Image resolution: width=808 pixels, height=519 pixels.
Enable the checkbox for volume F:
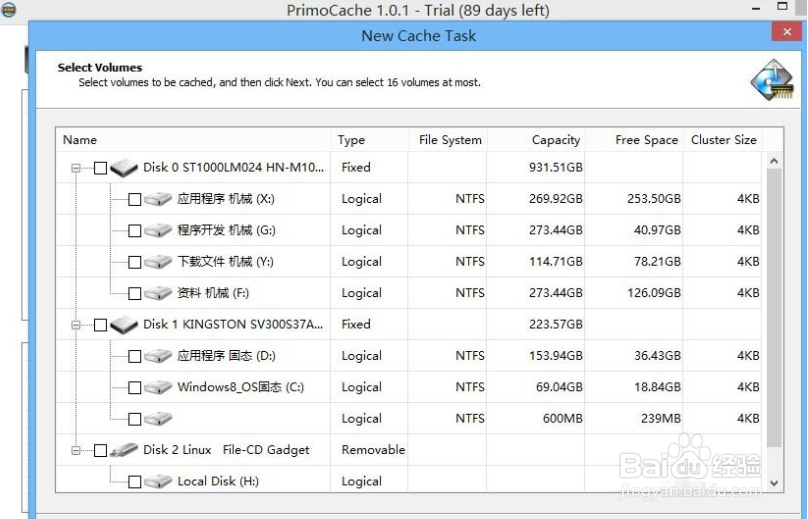tap(134, 294)
